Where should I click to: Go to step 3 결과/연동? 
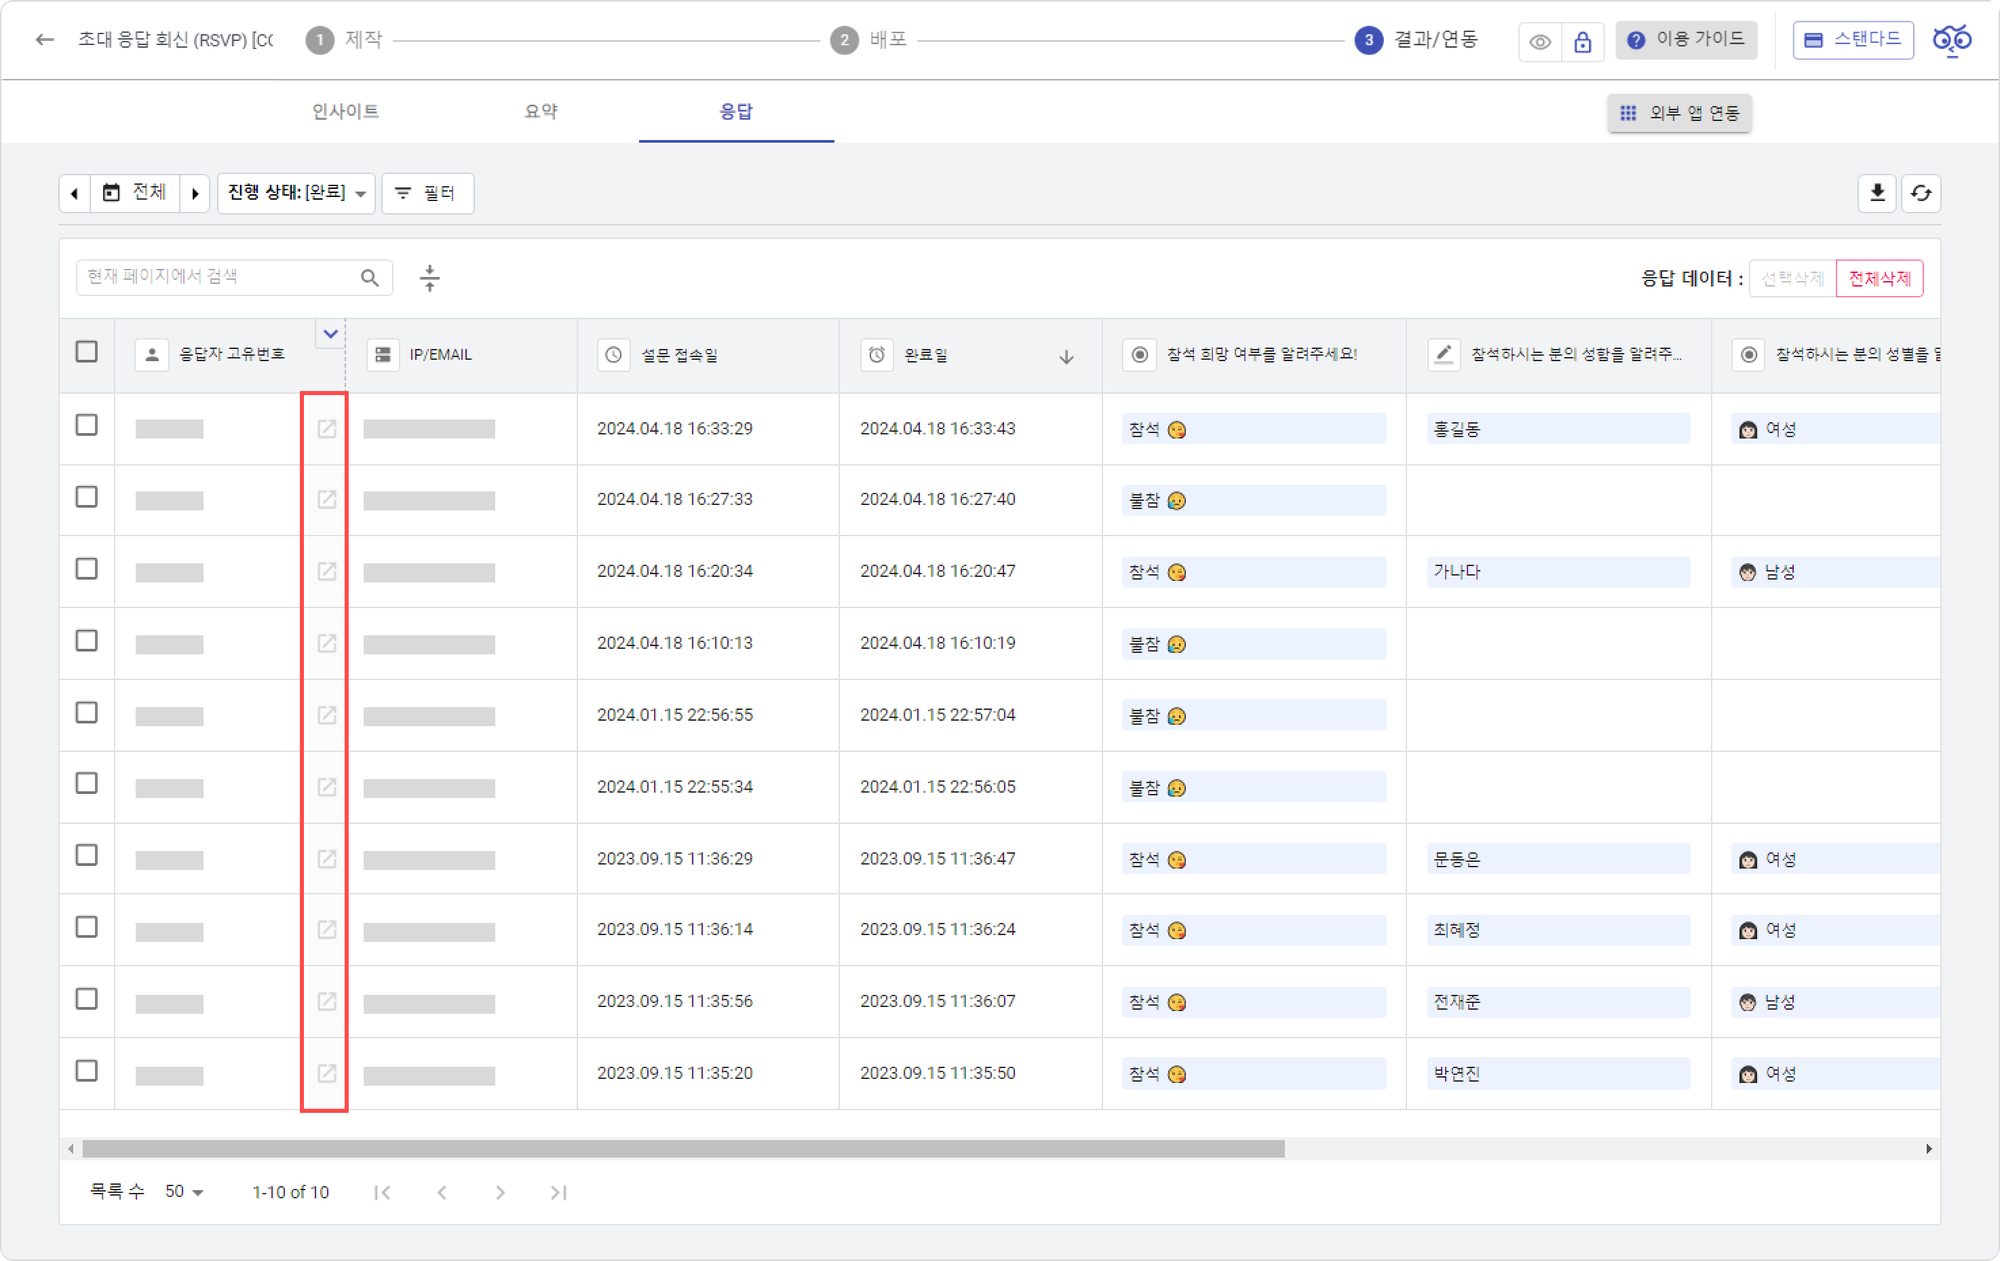pyautogui.click(x=1417, y=40)
